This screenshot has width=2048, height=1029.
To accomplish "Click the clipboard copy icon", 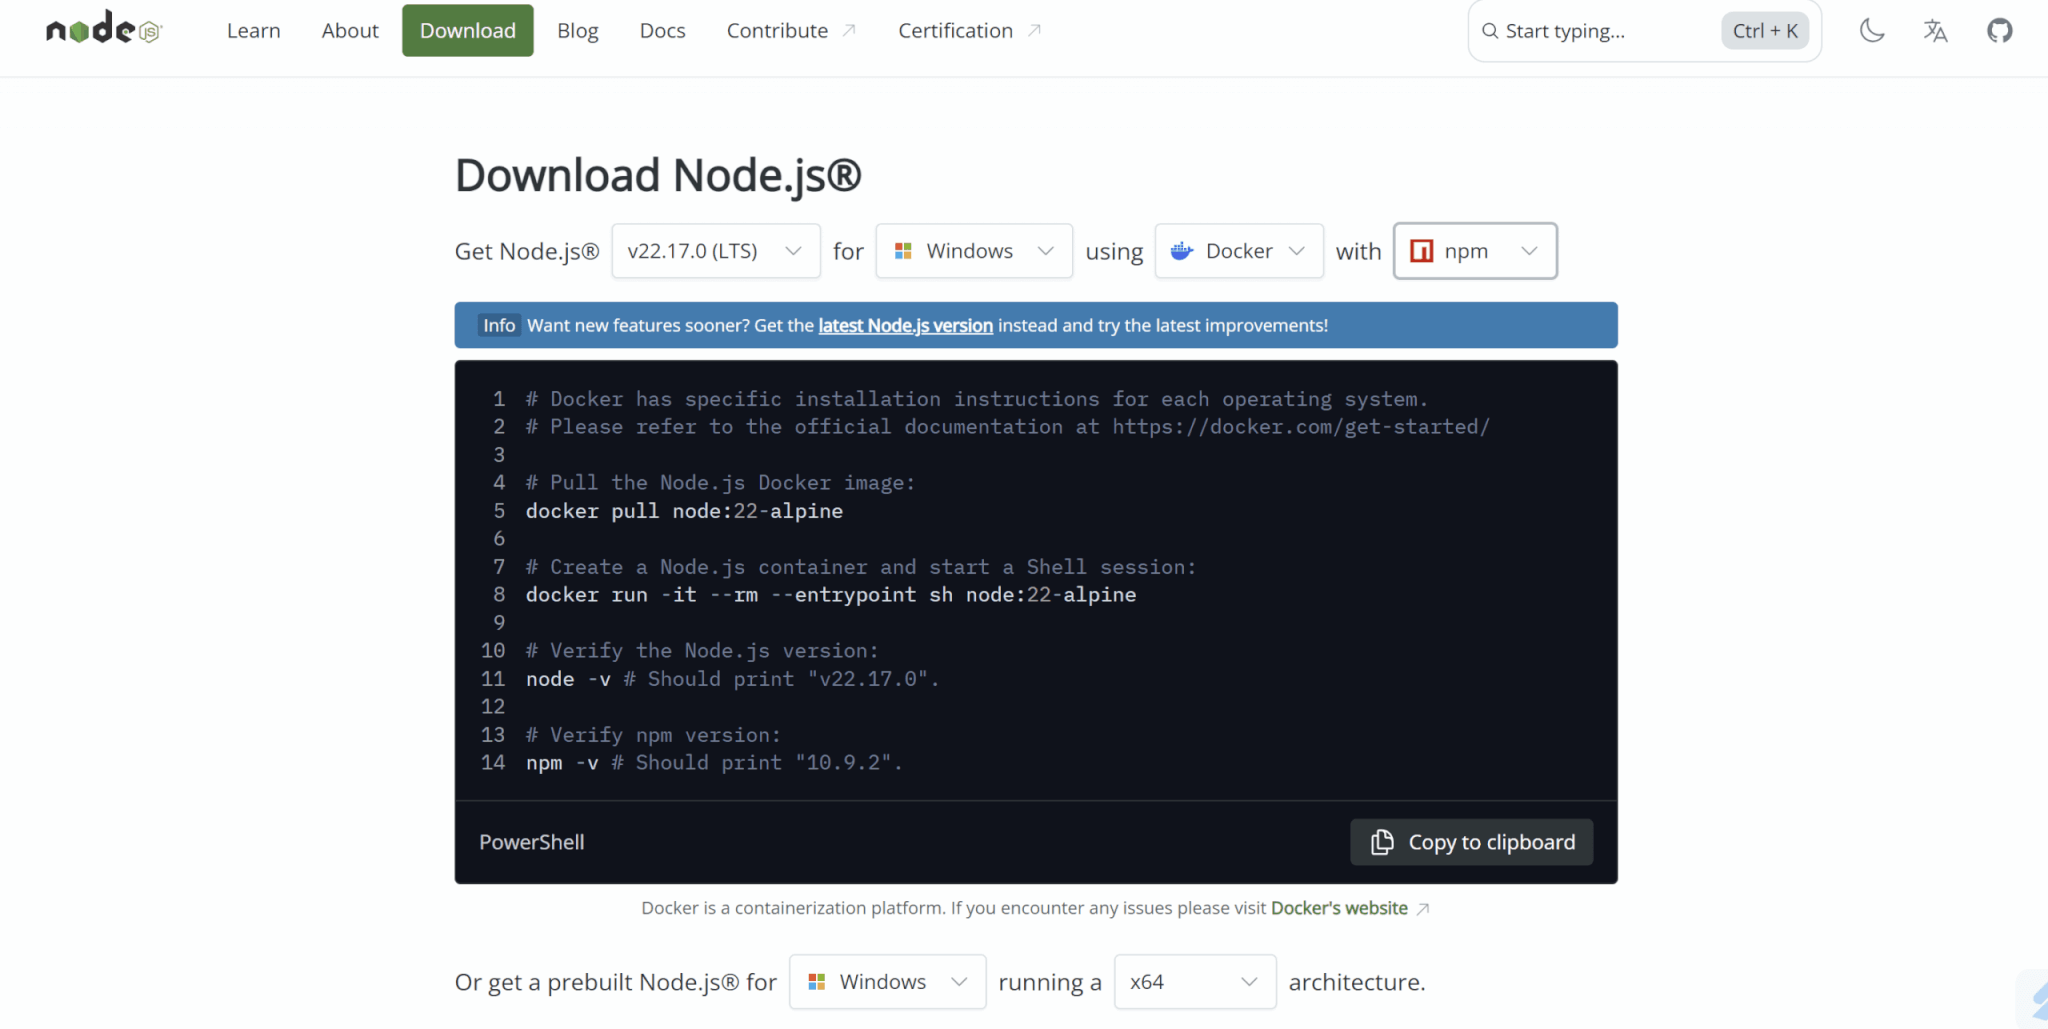I will [1382, 842].
